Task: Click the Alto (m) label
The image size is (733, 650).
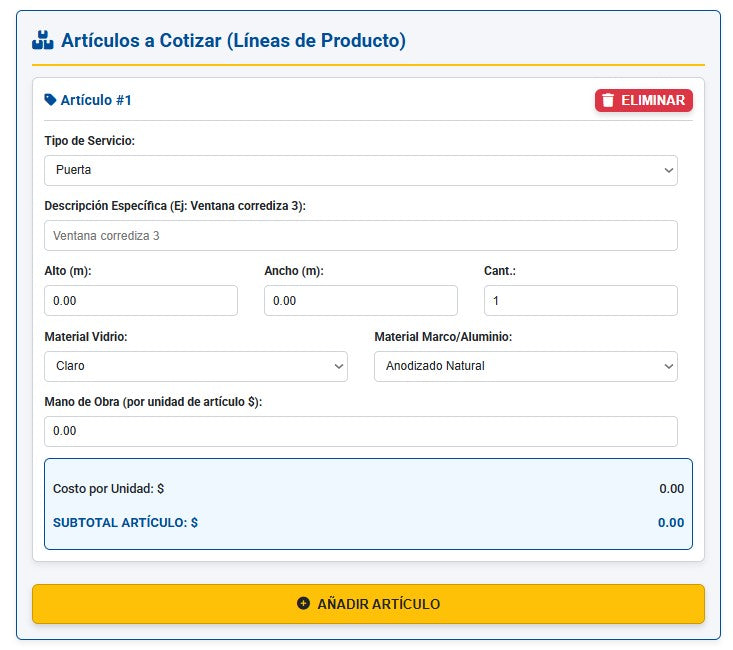Action: click(x=68, y=271)
